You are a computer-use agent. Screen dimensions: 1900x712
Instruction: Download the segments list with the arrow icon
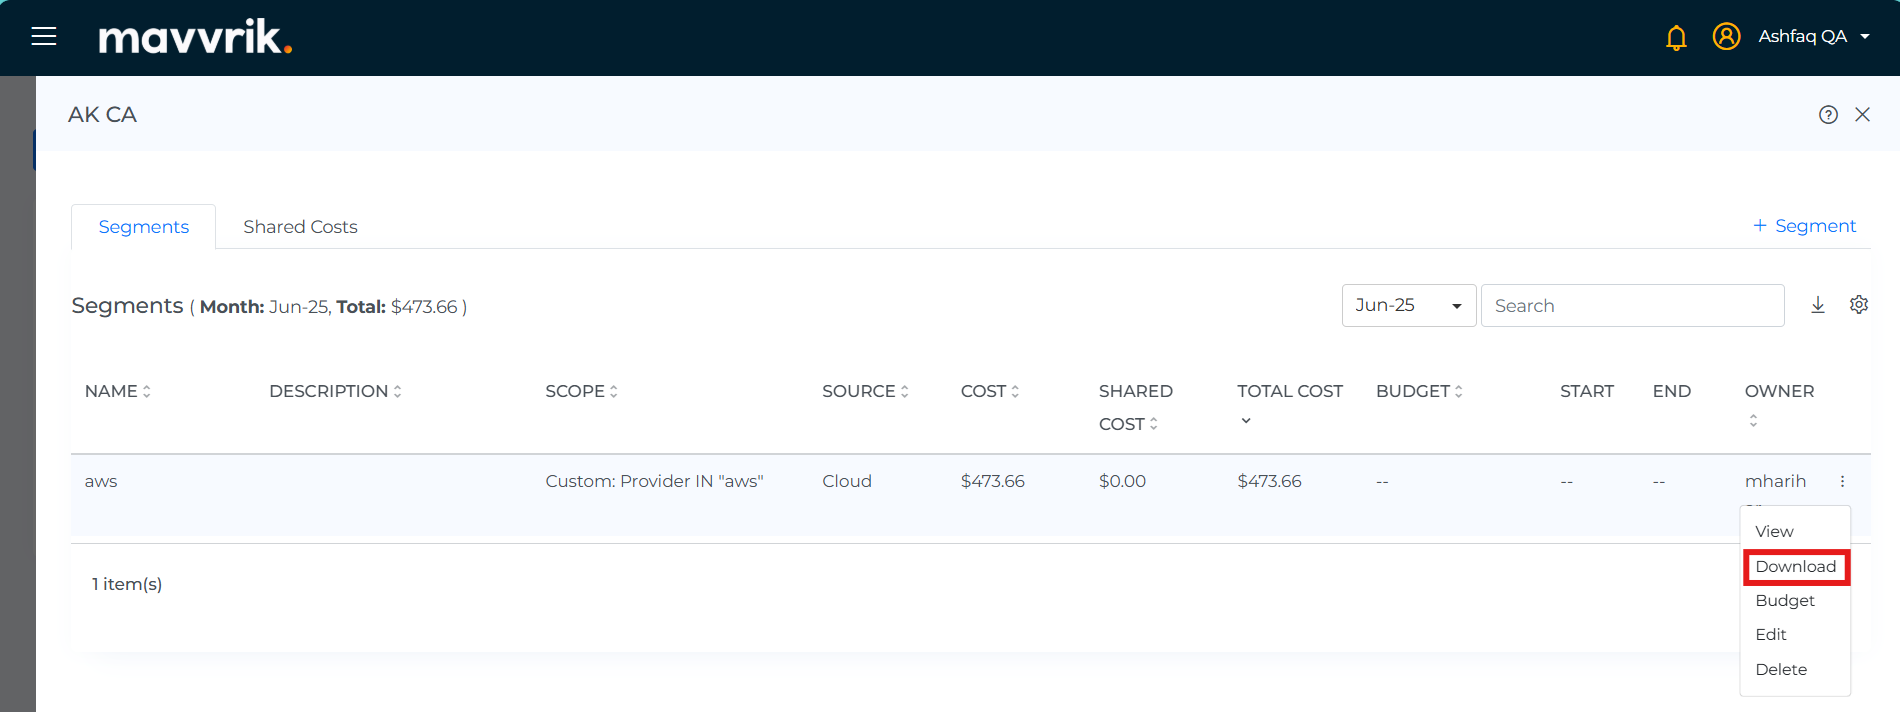pos(1818,305)
